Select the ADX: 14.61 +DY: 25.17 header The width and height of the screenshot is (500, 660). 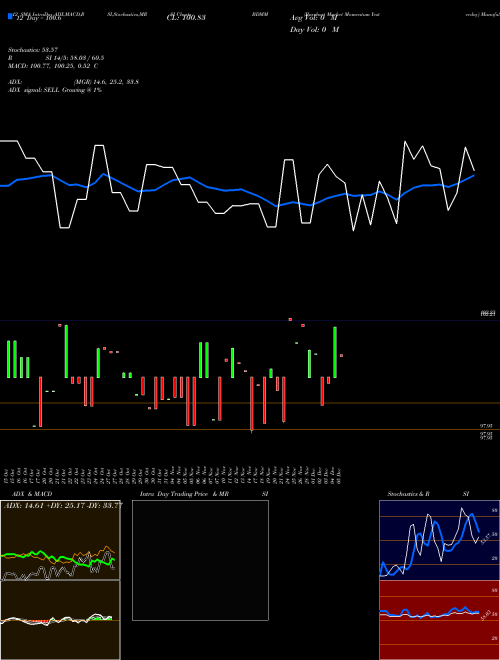63,505
